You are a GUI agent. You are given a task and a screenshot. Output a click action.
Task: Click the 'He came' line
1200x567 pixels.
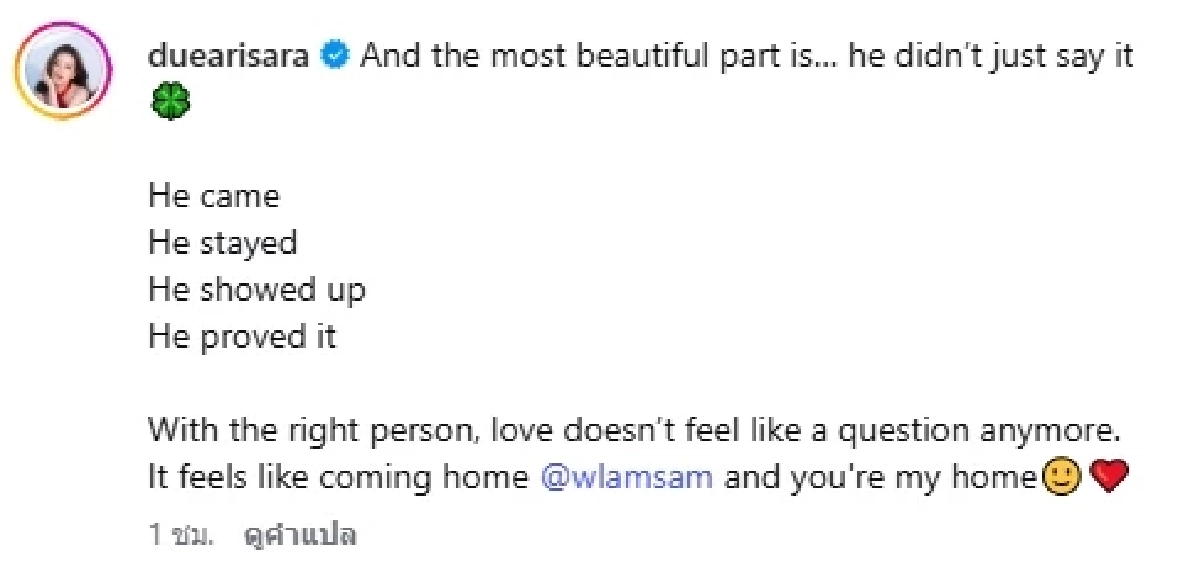pyautogui.click(x=214, y=195)
